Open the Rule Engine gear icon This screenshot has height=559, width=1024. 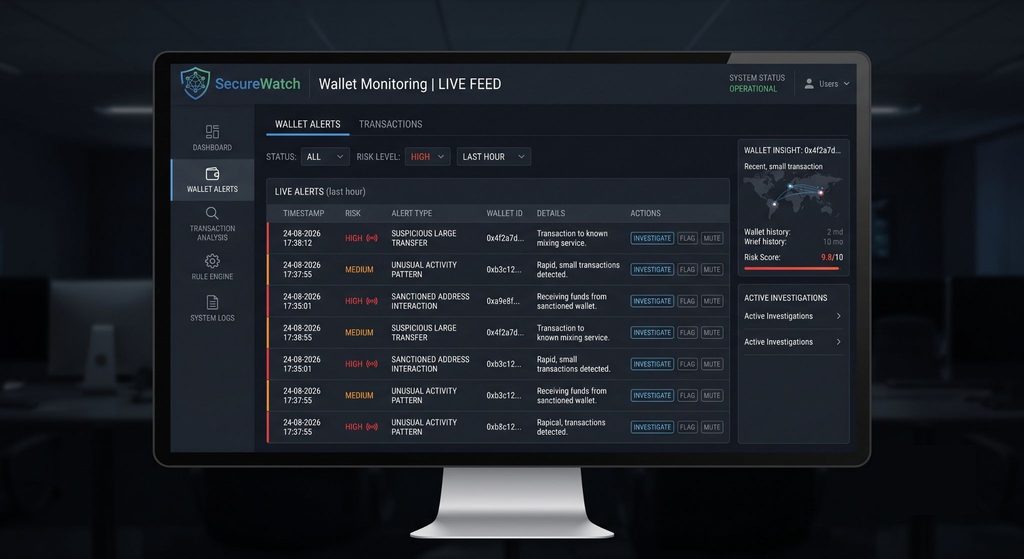tap(212, 261)
